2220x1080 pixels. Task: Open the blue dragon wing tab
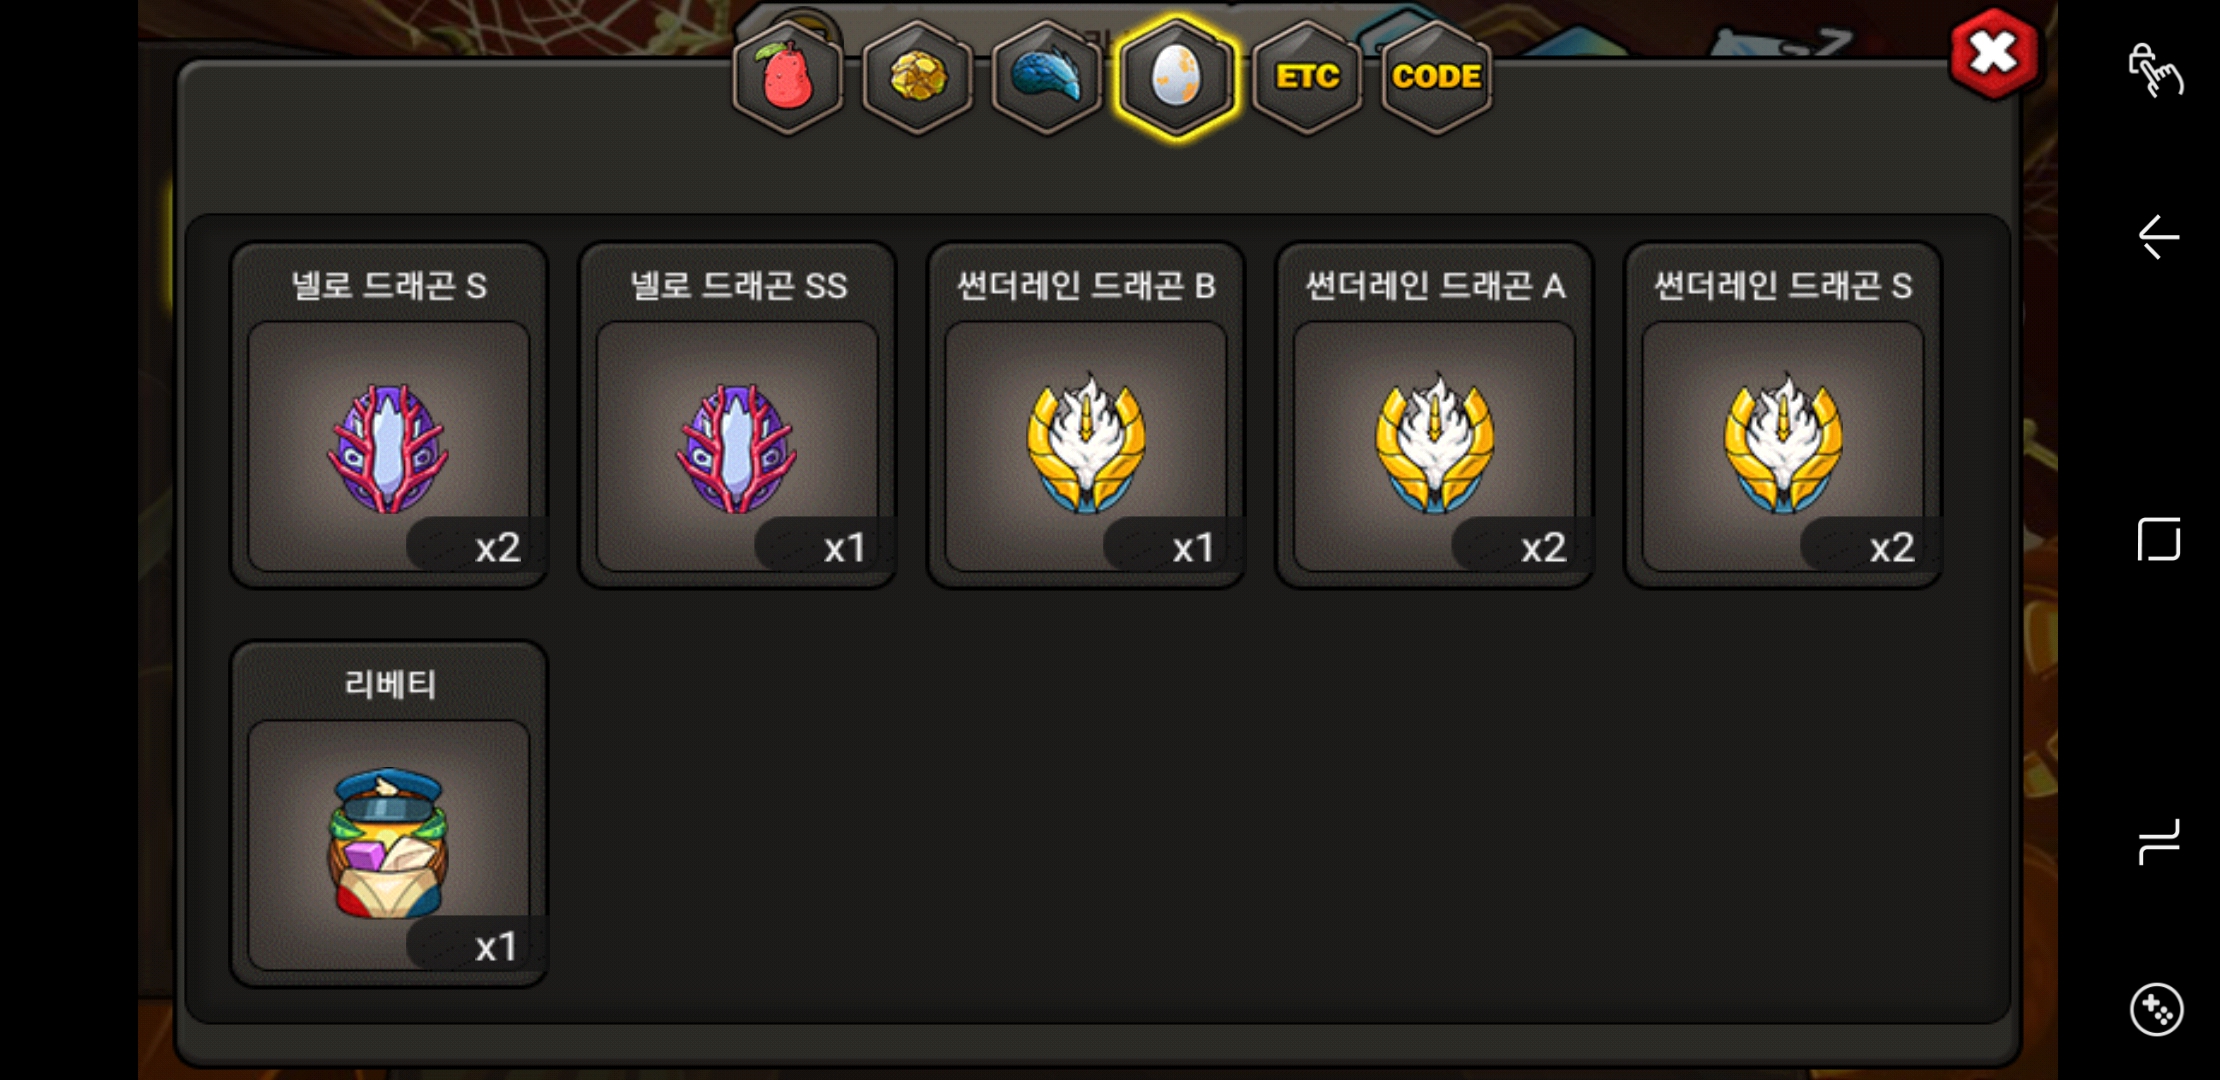click(x=1046, y=77)
